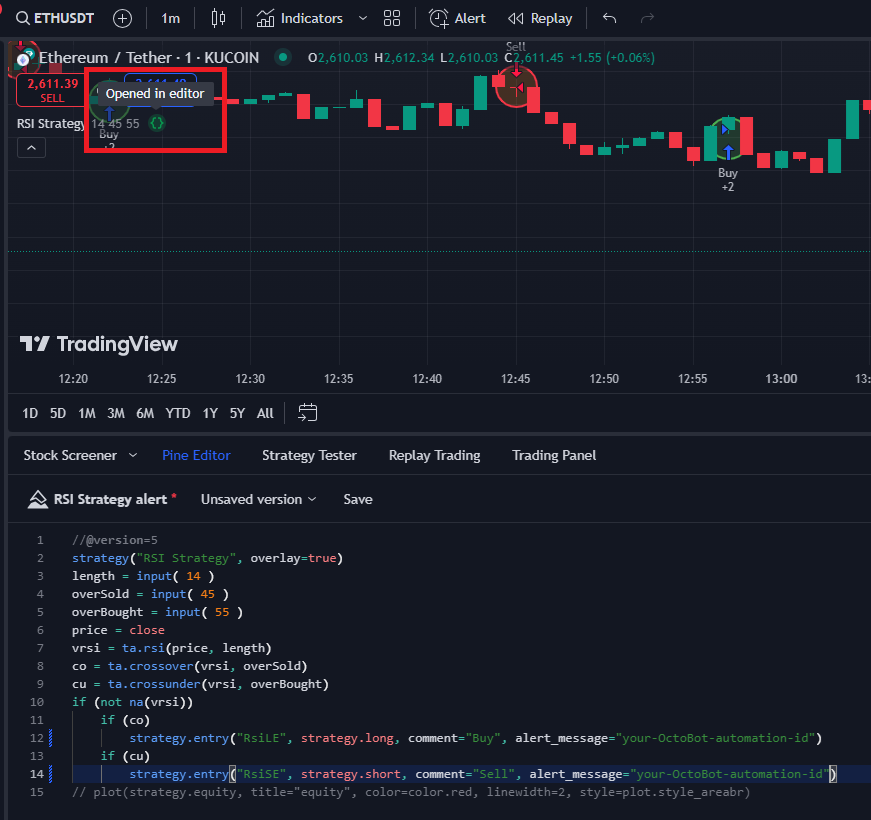Click the price change +1.55 (+0.06%) value

tap(612, 58)
